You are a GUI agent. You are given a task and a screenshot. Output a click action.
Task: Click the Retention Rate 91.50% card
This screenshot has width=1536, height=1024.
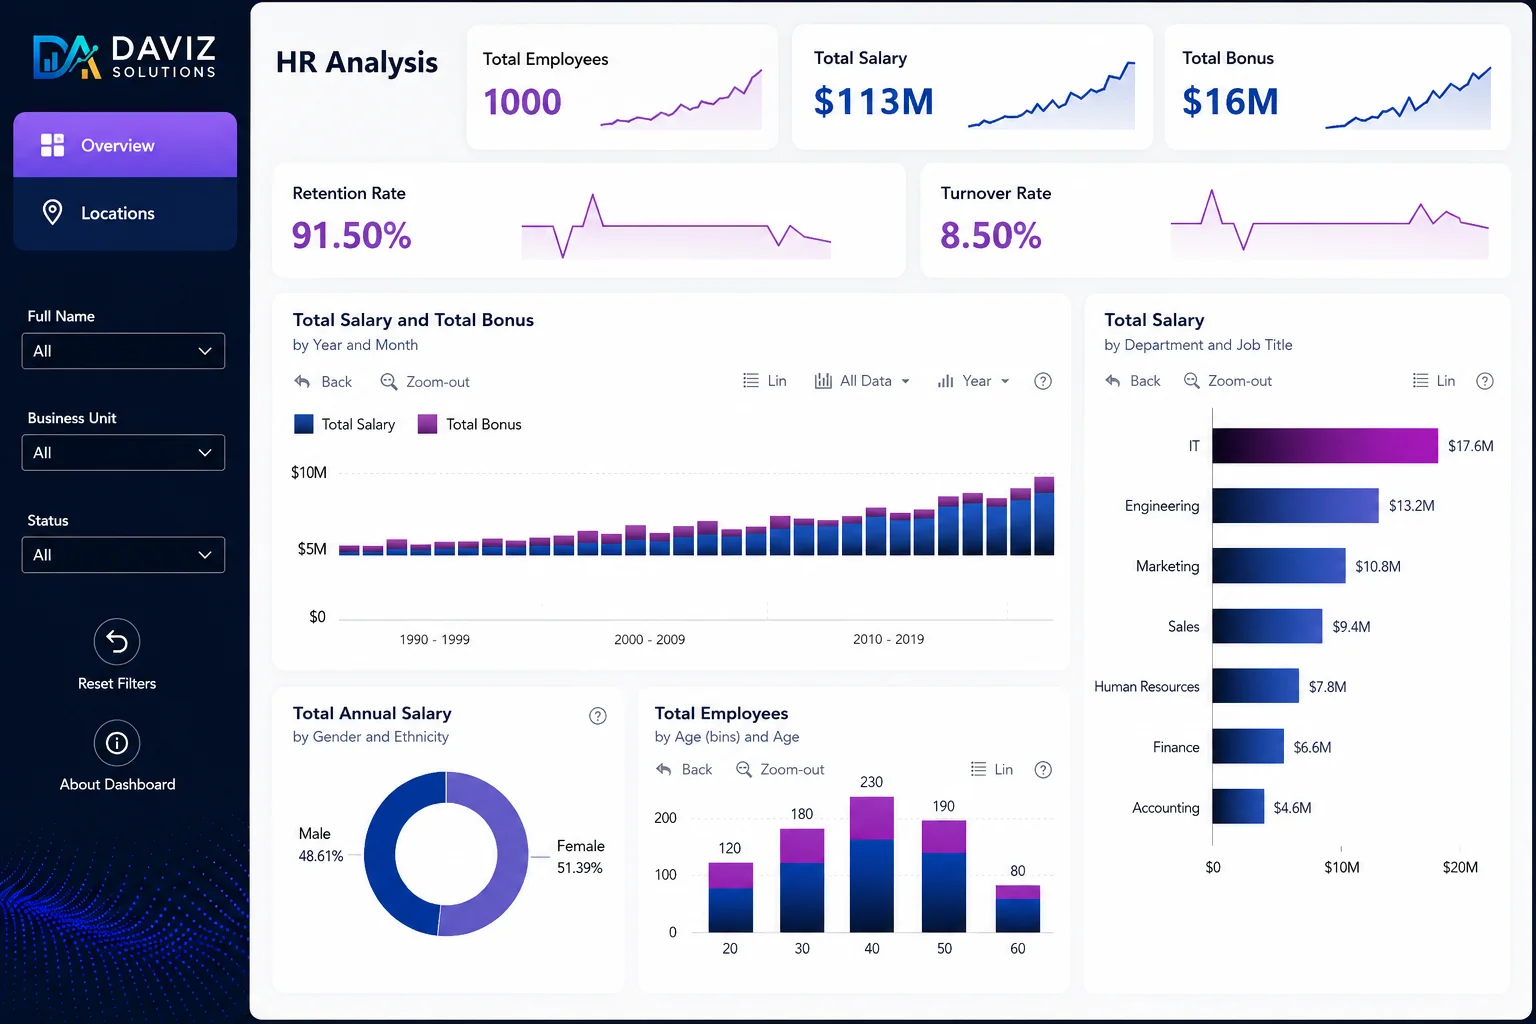[589, 221]
